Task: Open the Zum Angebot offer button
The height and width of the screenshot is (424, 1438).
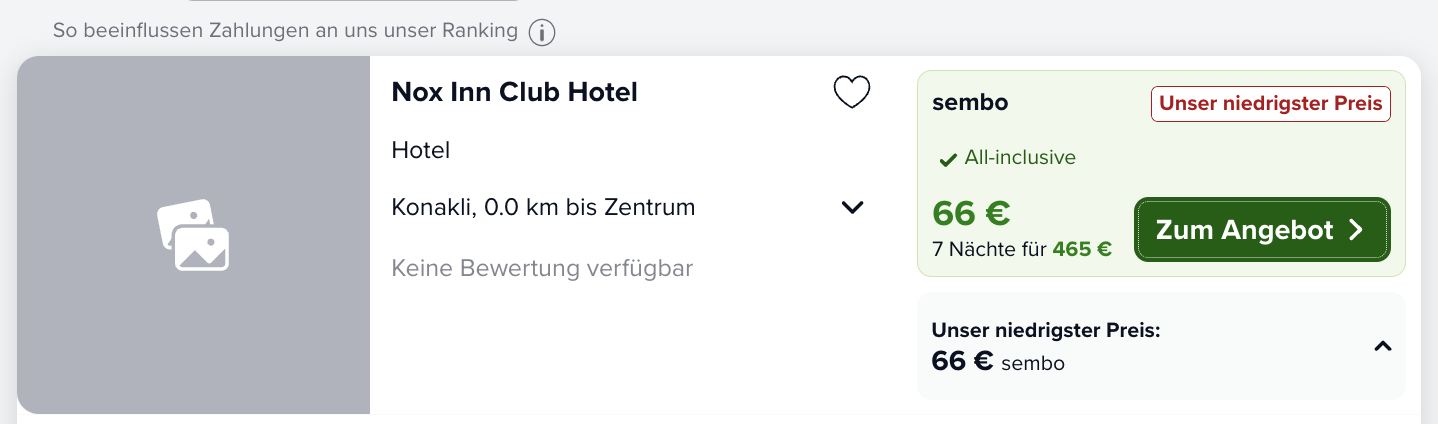Action: click(1262, 230)
